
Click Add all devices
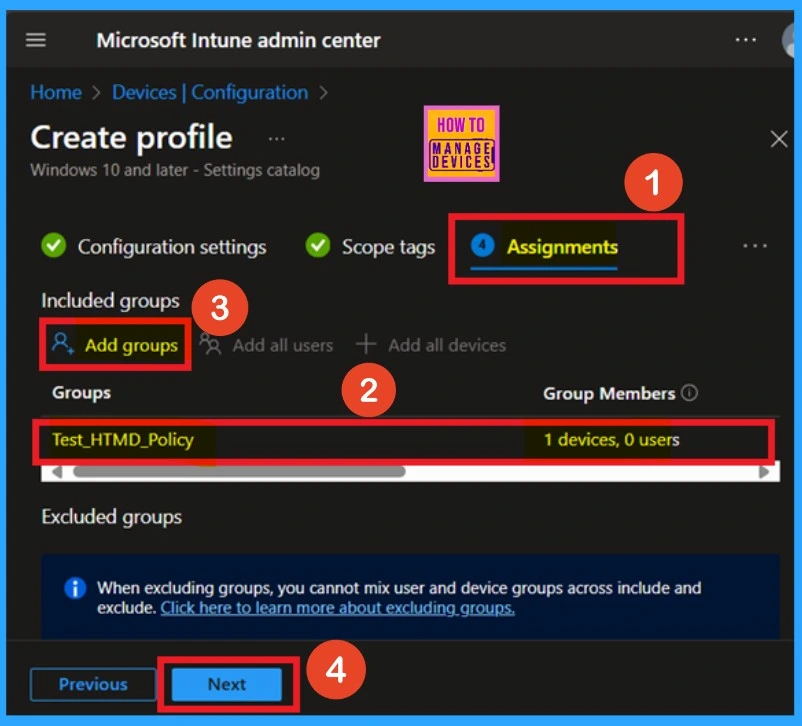tap(431, 345)
